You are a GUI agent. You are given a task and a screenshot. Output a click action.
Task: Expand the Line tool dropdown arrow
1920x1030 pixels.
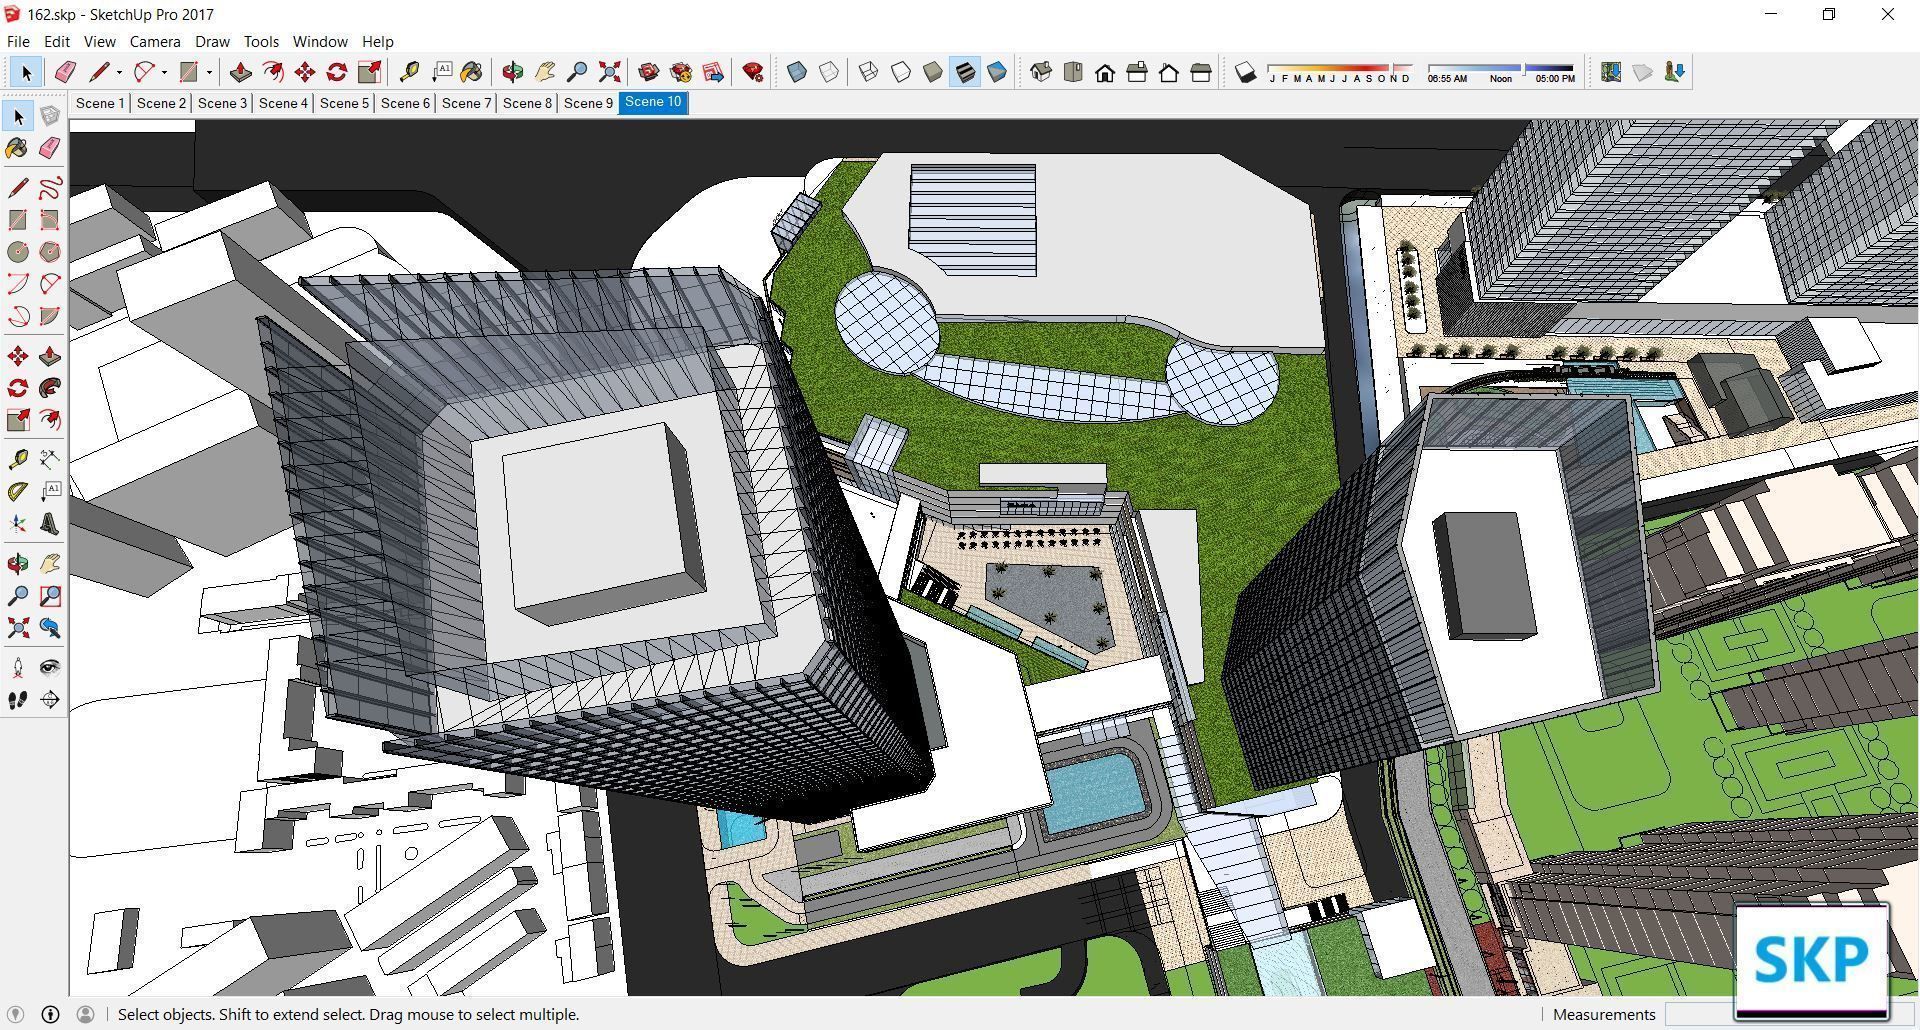pos(119,72)
